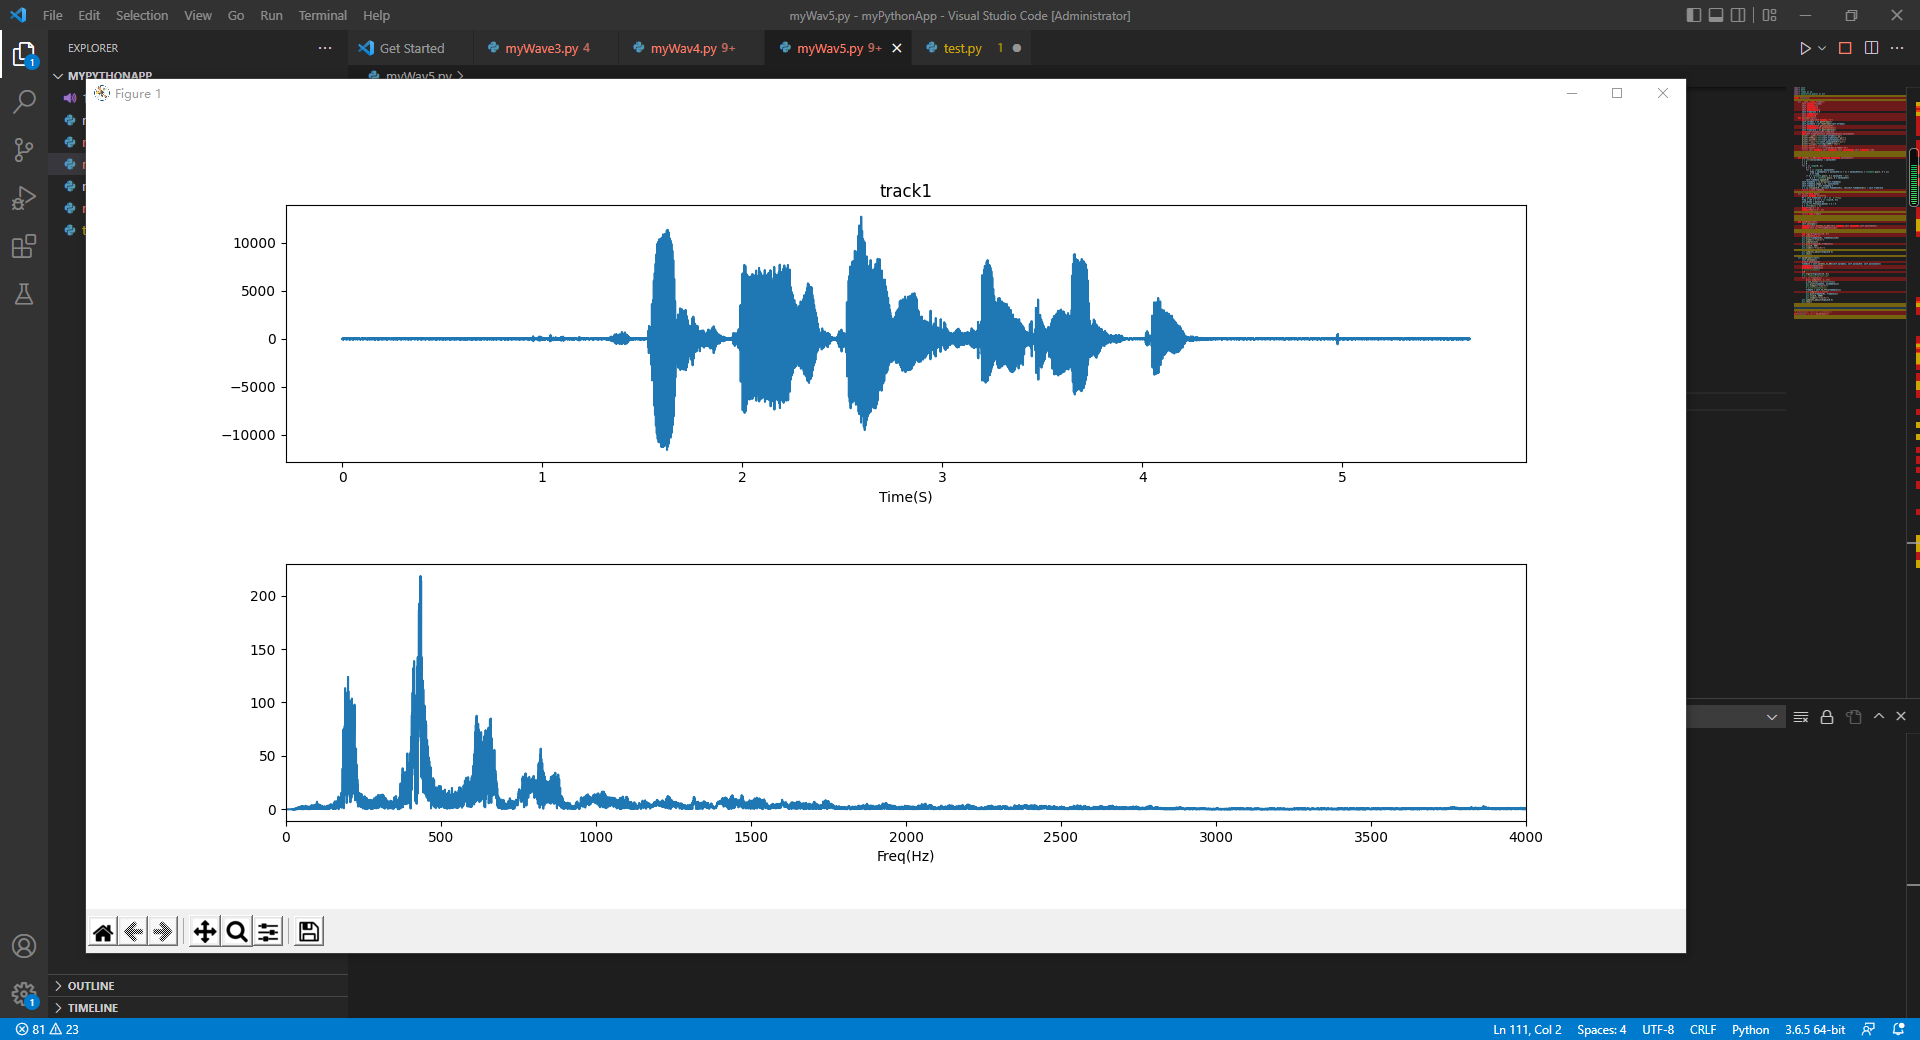Expand the TIMELINE section
The image size is (1920, 1040).
200,1008
